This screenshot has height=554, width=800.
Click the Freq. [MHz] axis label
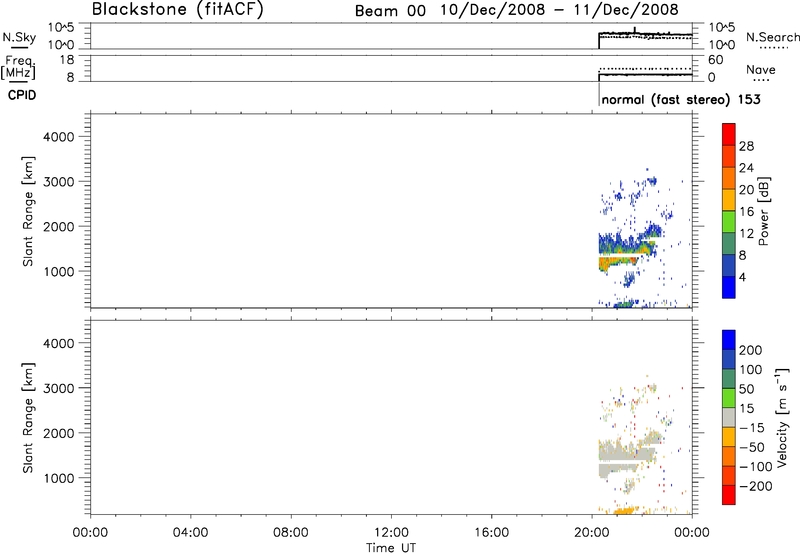click(x=18, y=67)
